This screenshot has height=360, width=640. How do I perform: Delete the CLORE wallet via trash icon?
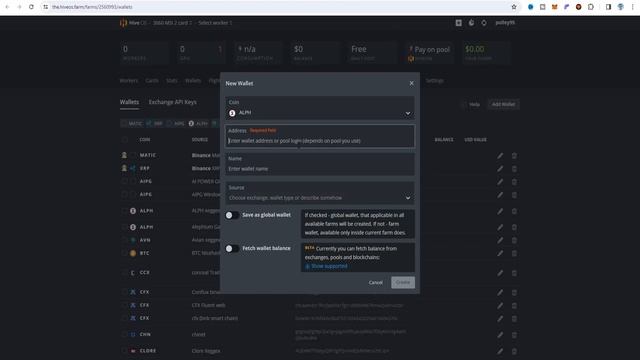(514, 351)
